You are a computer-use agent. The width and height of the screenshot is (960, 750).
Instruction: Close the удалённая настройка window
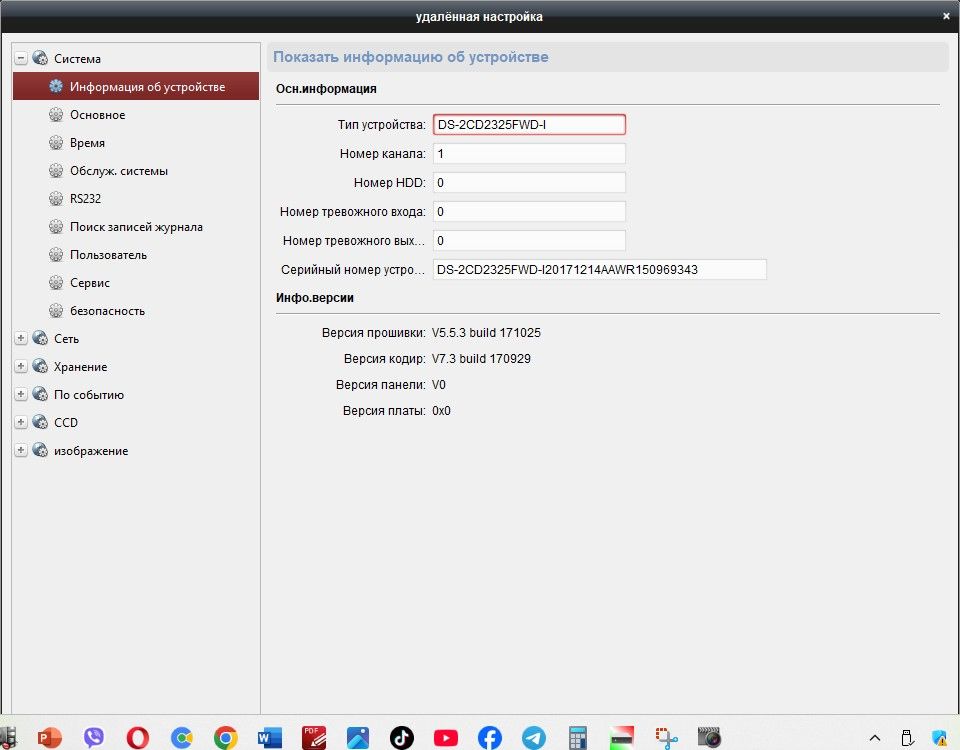pyautogui.click(x=946, y=17)
